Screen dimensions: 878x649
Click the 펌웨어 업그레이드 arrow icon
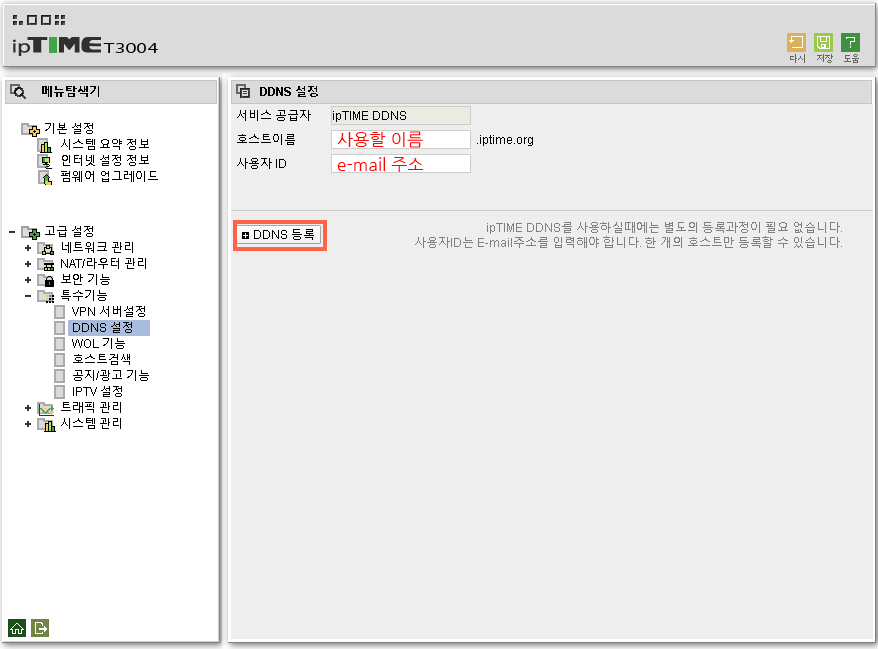(45, 178)
